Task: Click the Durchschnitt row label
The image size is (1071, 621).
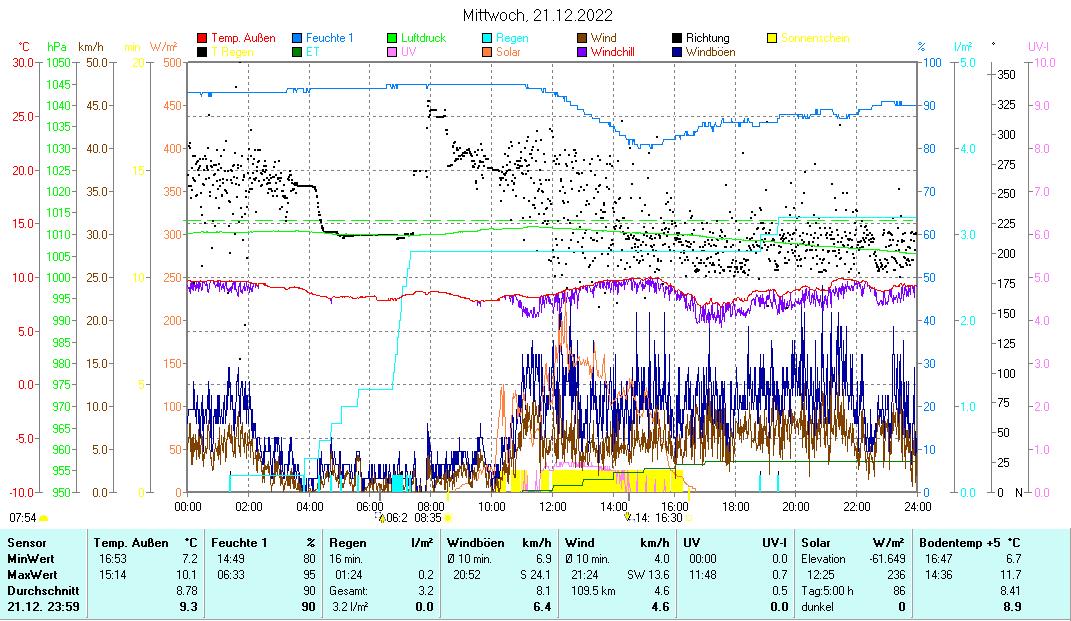Action: tap(40, 591)
